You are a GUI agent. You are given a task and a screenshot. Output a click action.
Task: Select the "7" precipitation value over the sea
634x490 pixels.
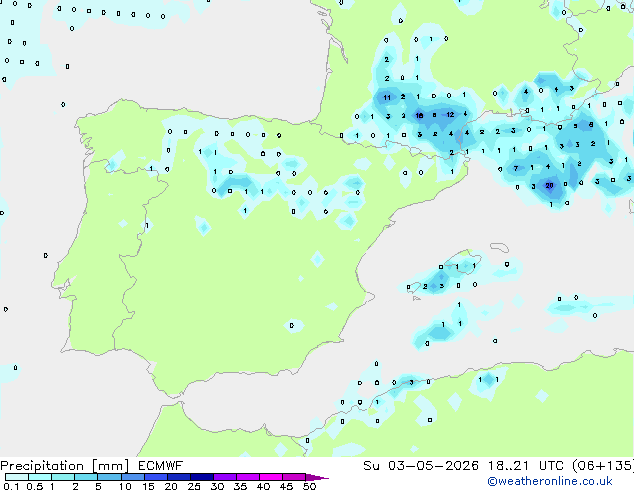516,168
